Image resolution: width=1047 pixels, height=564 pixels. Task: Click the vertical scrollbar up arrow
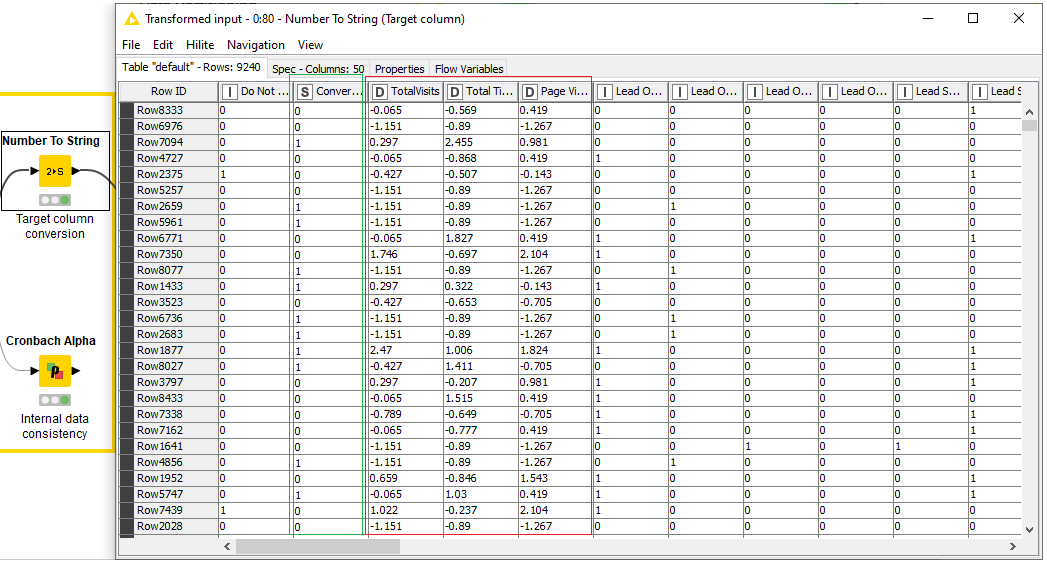pyautogui.click(x=1029, y=112)
